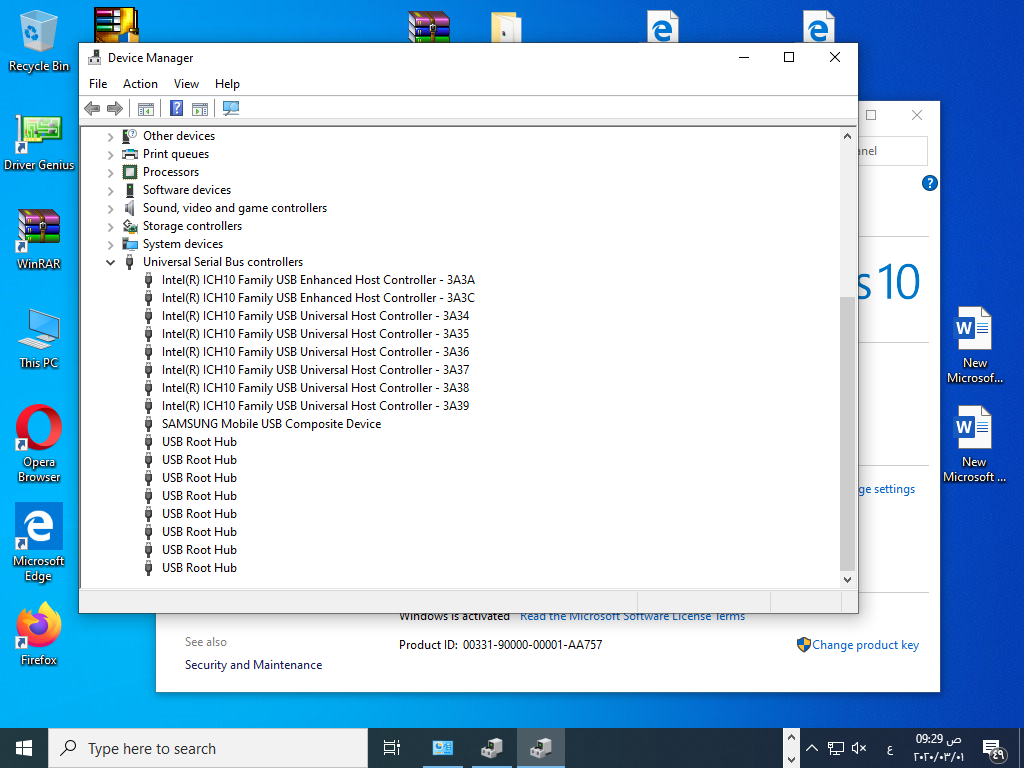Click the Universal Serial Bus controllers USB icon

coord(130,262)
